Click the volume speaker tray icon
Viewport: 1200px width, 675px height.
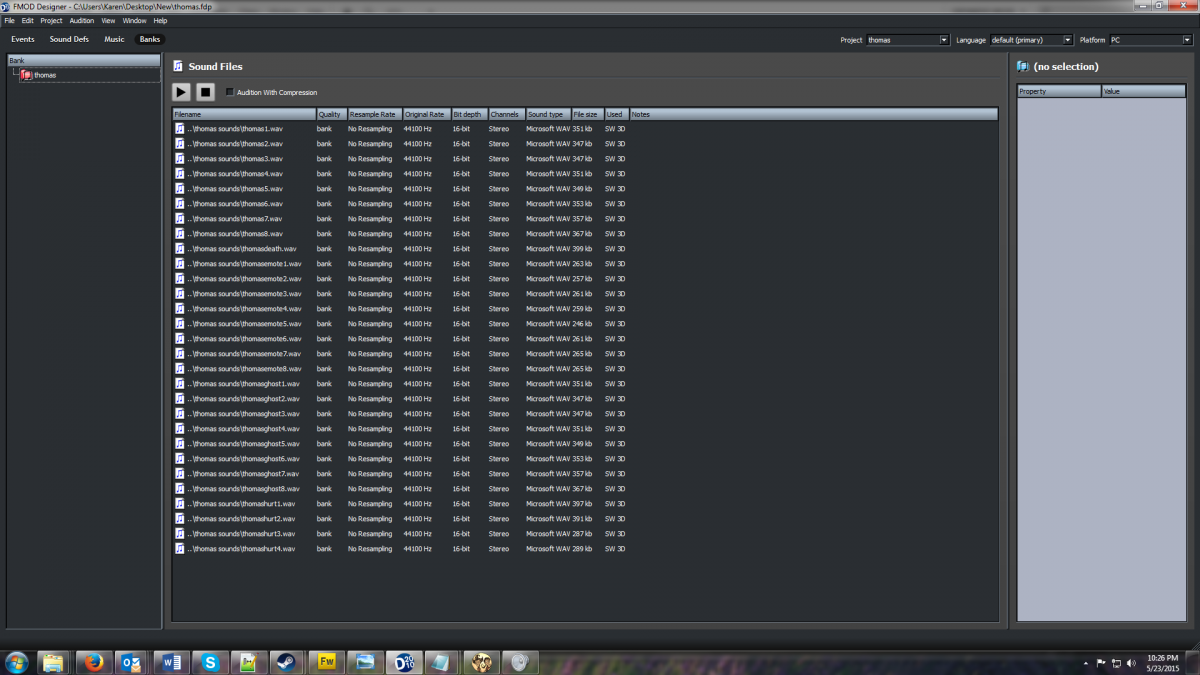(1131, 662)
